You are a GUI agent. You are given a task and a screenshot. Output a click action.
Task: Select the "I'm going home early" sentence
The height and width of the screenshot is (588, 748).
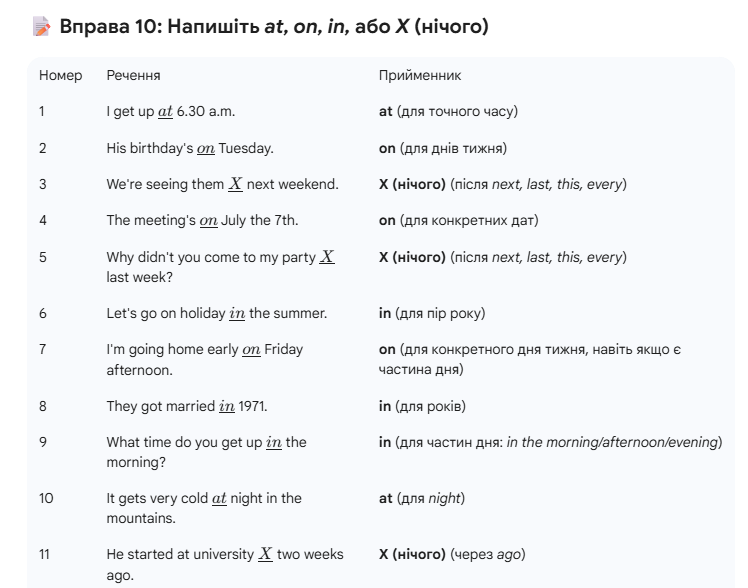pos(204,359)
